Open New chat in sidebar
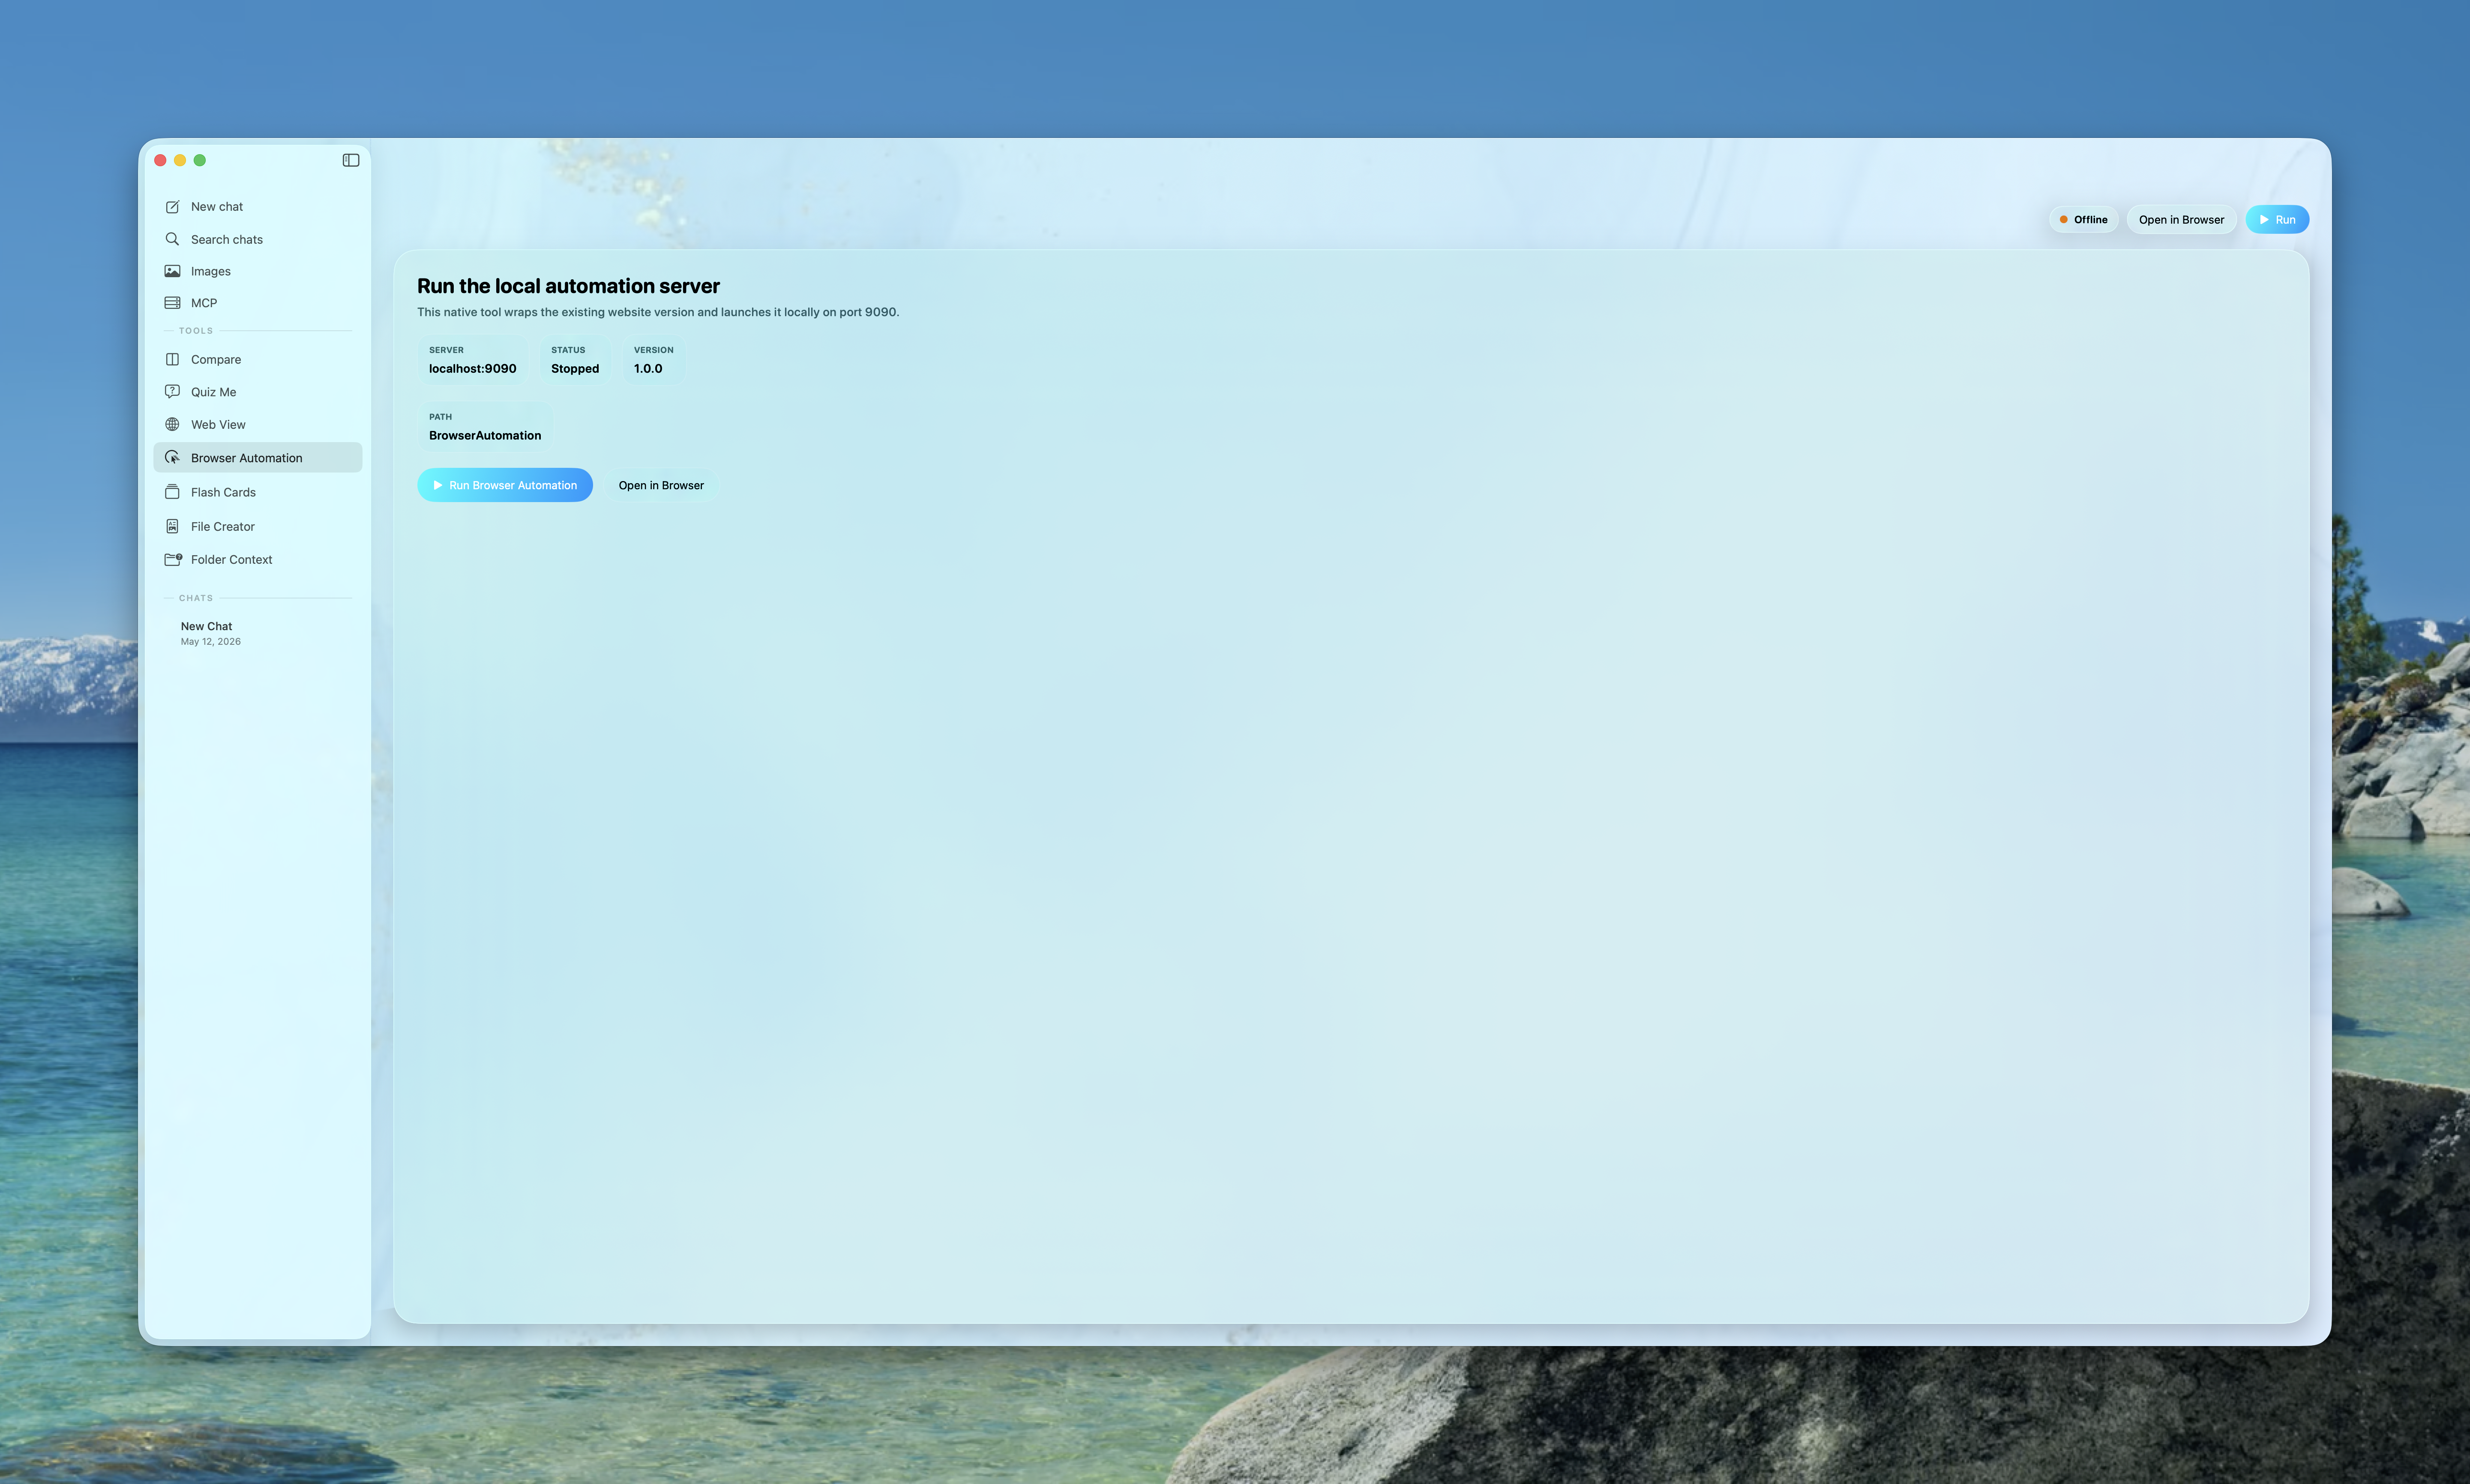 click(x=258, y=207)
